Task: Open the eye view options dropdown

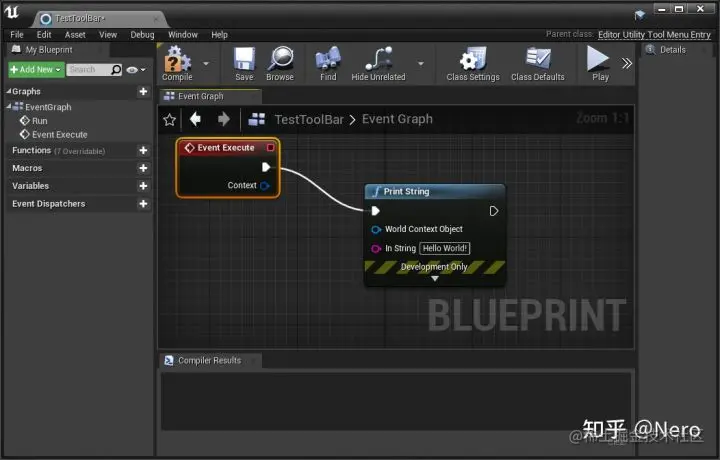Action: tap(136, 70)
